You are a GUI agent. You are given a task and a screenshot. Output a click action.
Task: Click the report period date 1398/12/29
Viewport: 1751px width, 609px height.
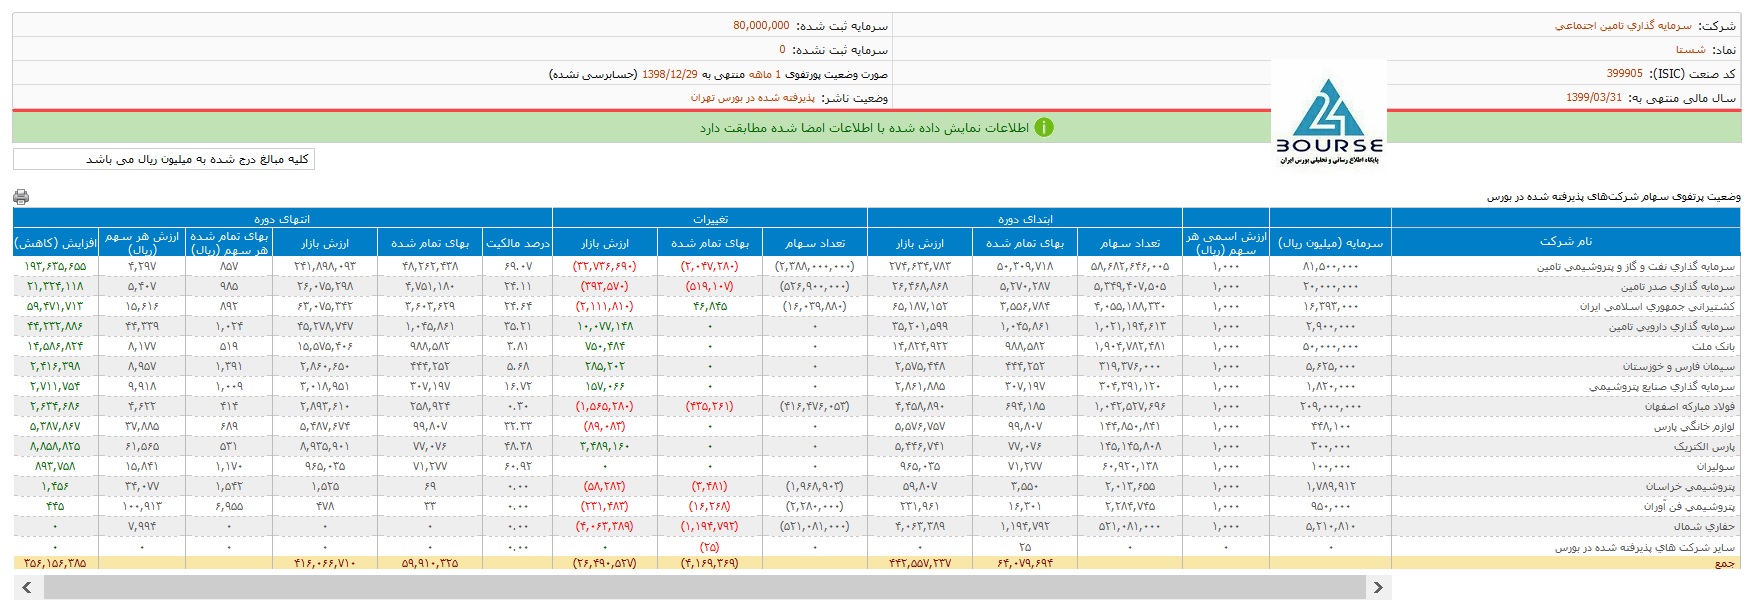coord(670,74)
